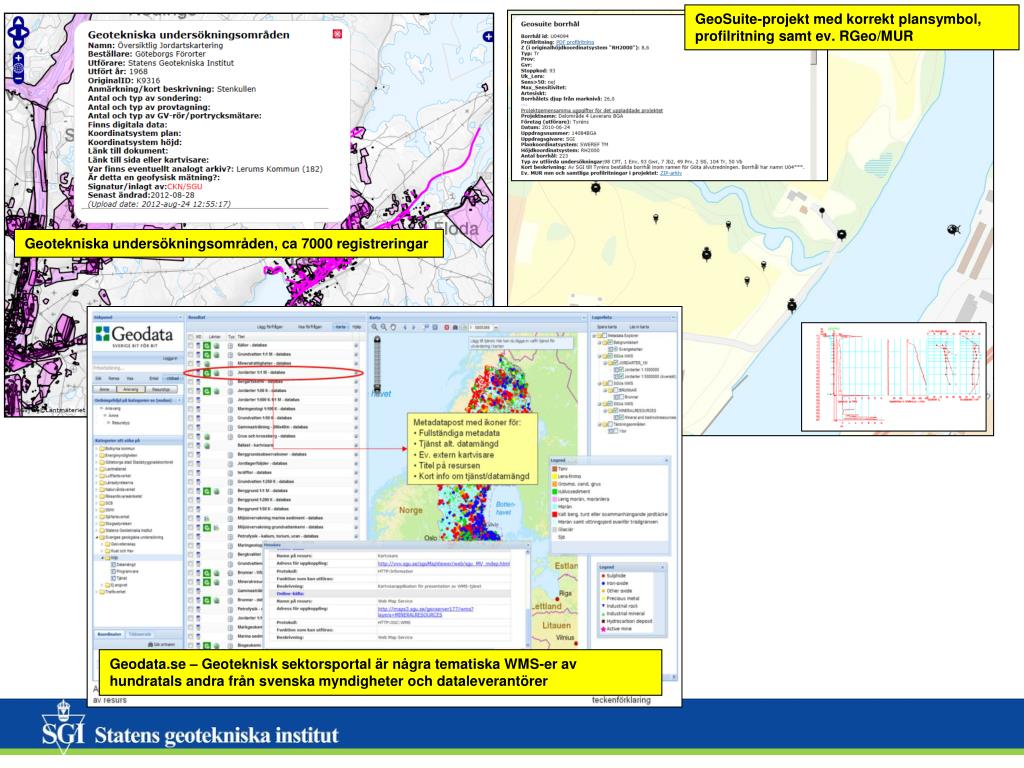Click green service icon in Berggrund 1:1 M row

(207, 490)
